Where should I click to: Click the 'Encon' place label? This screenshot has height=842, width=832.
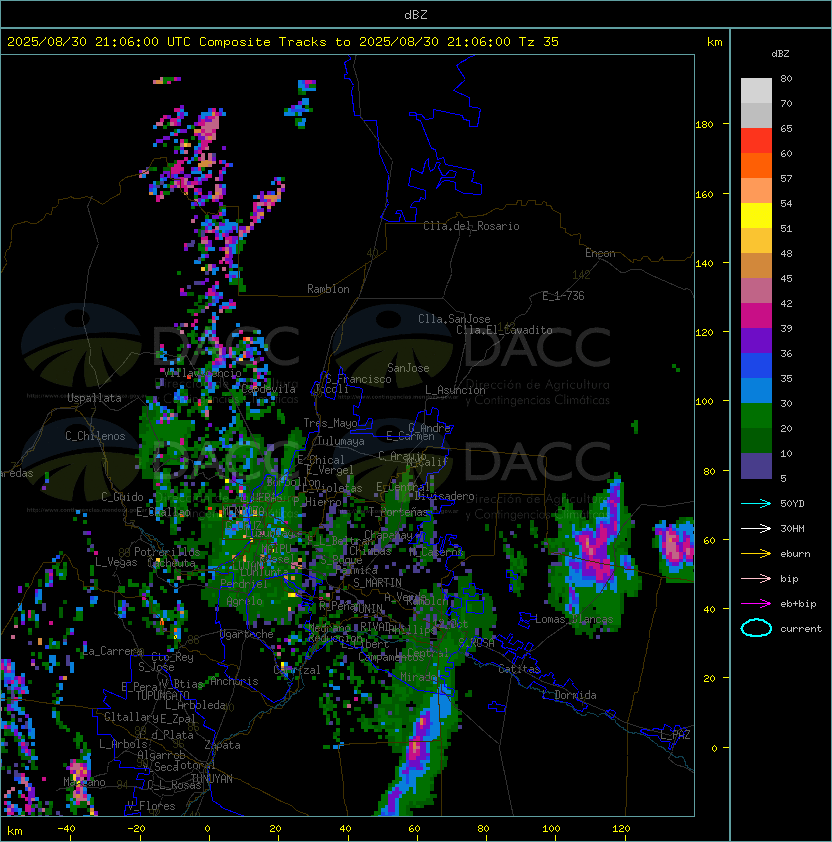click(600, 253)
